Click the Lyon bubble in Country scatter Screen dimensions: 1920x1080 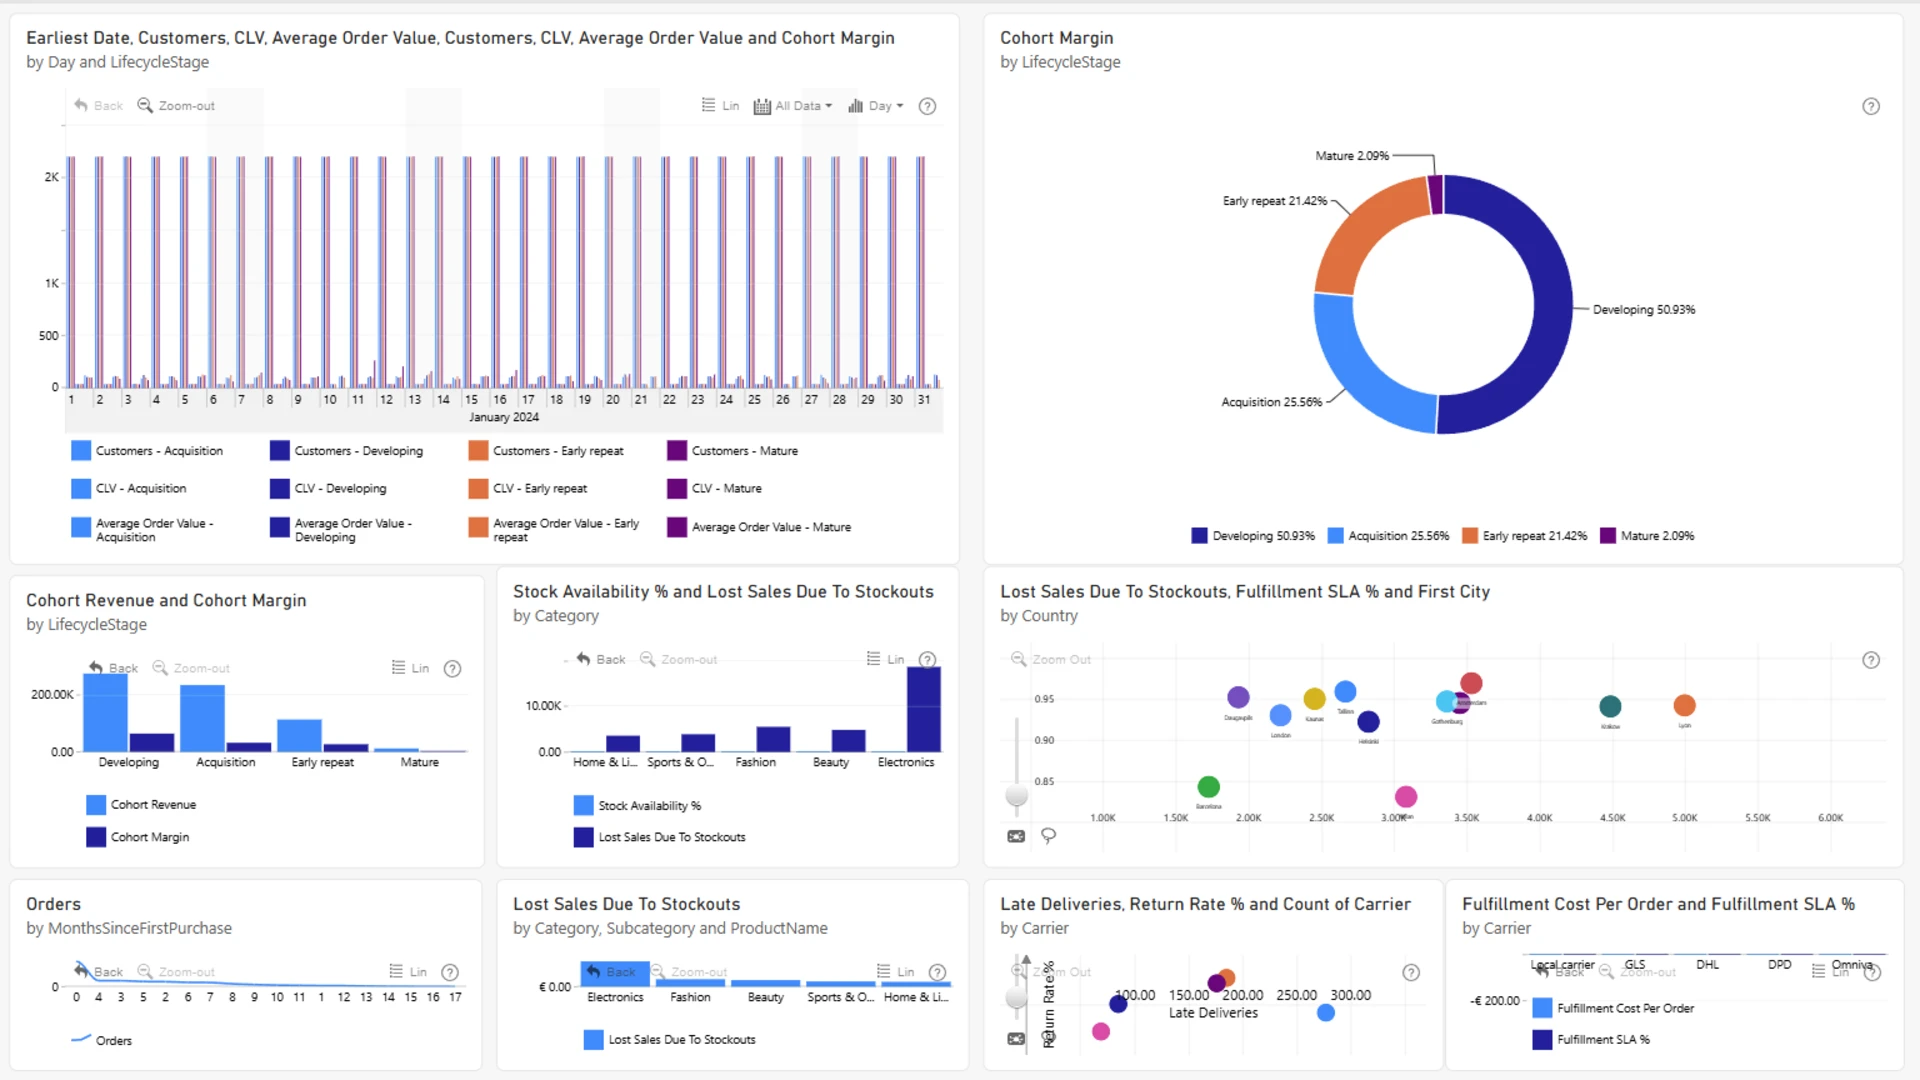tap(1684, 705)
